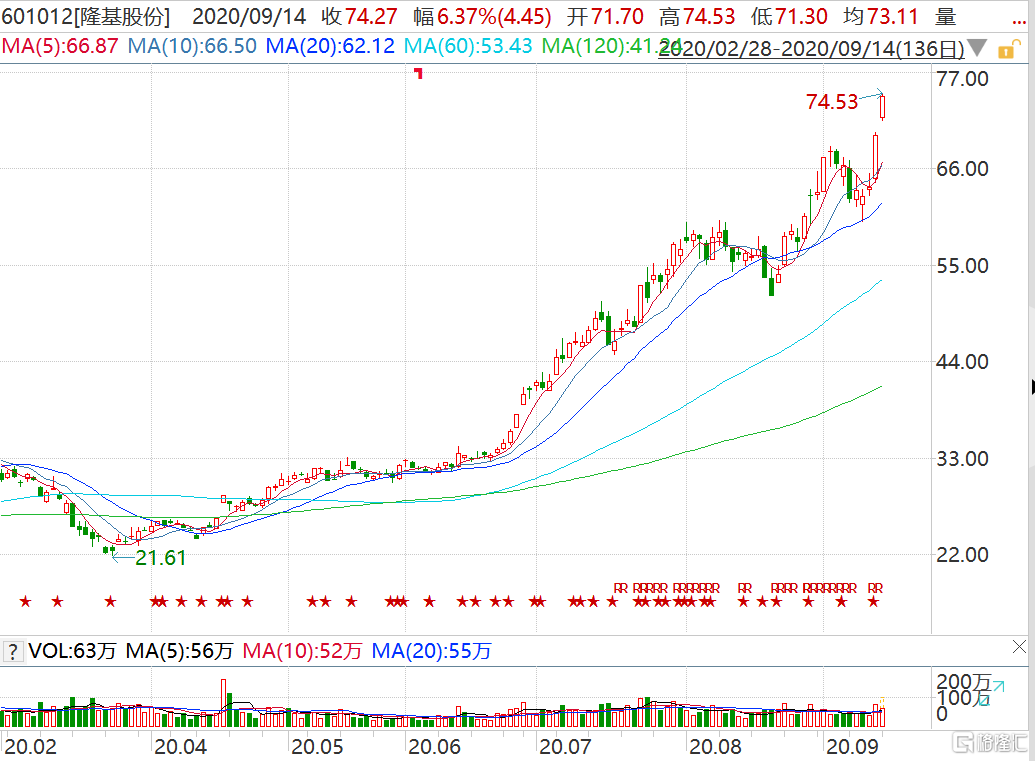Image resolution: width=1035 pixels, height=761 pixels.
Task: Open the date range dropdown triangle
Action: (x=978, y=48)
